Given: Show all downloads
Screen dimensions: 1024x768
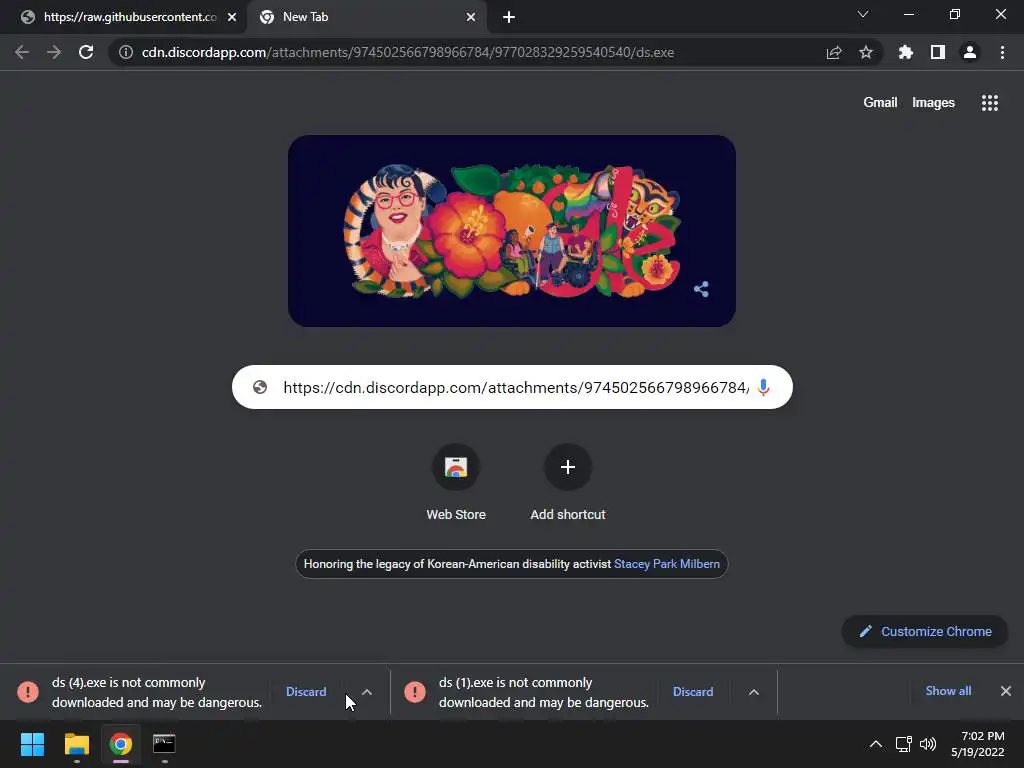Looking at the screenshot, I should pyautogui.click(x=948, y=691).
